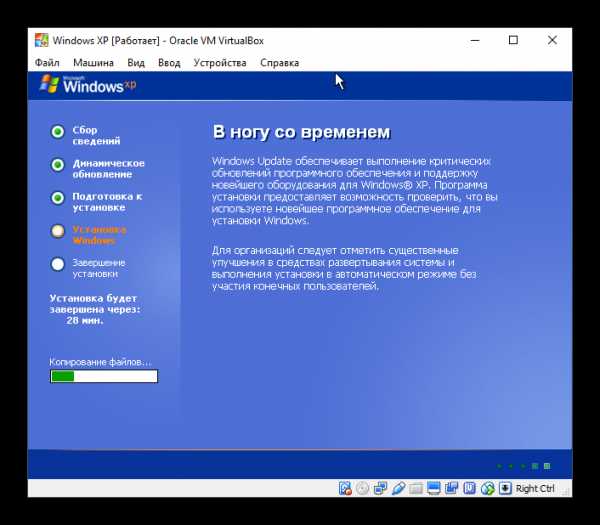Click the file copying progress bar
600x525 pixels.
coord(104,376)
